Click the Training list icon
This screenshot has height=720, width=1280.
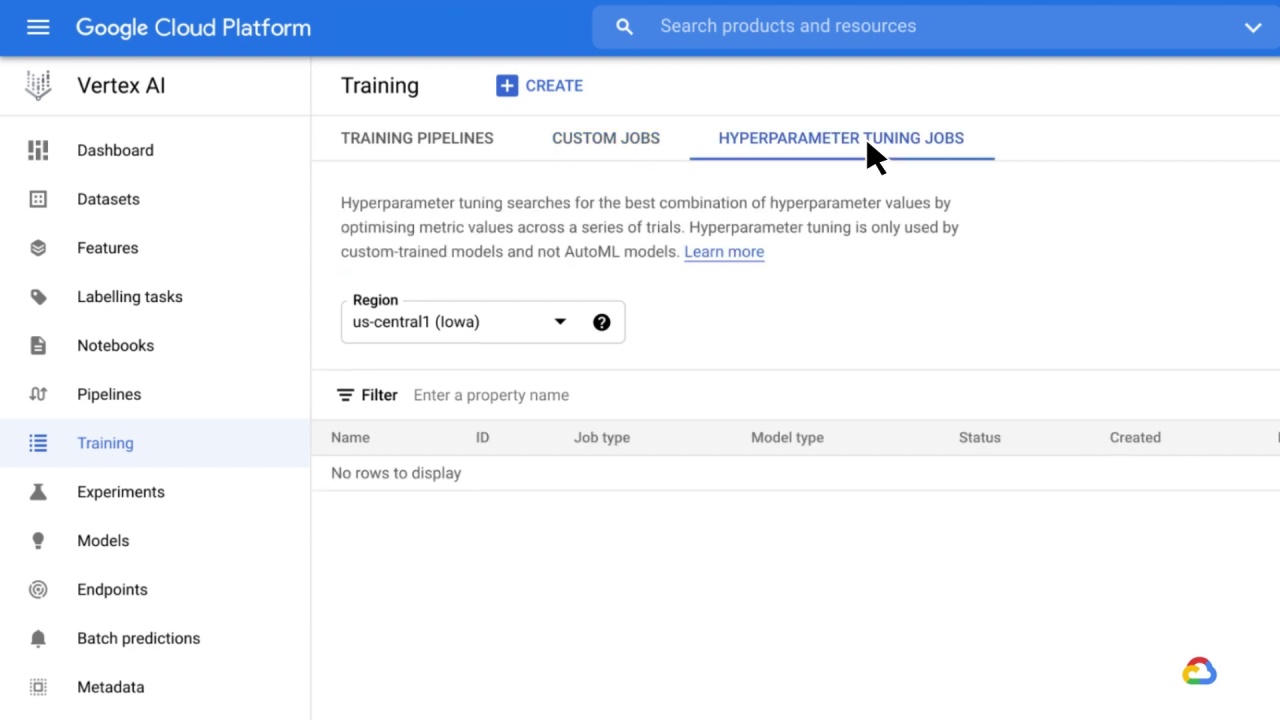38,443
